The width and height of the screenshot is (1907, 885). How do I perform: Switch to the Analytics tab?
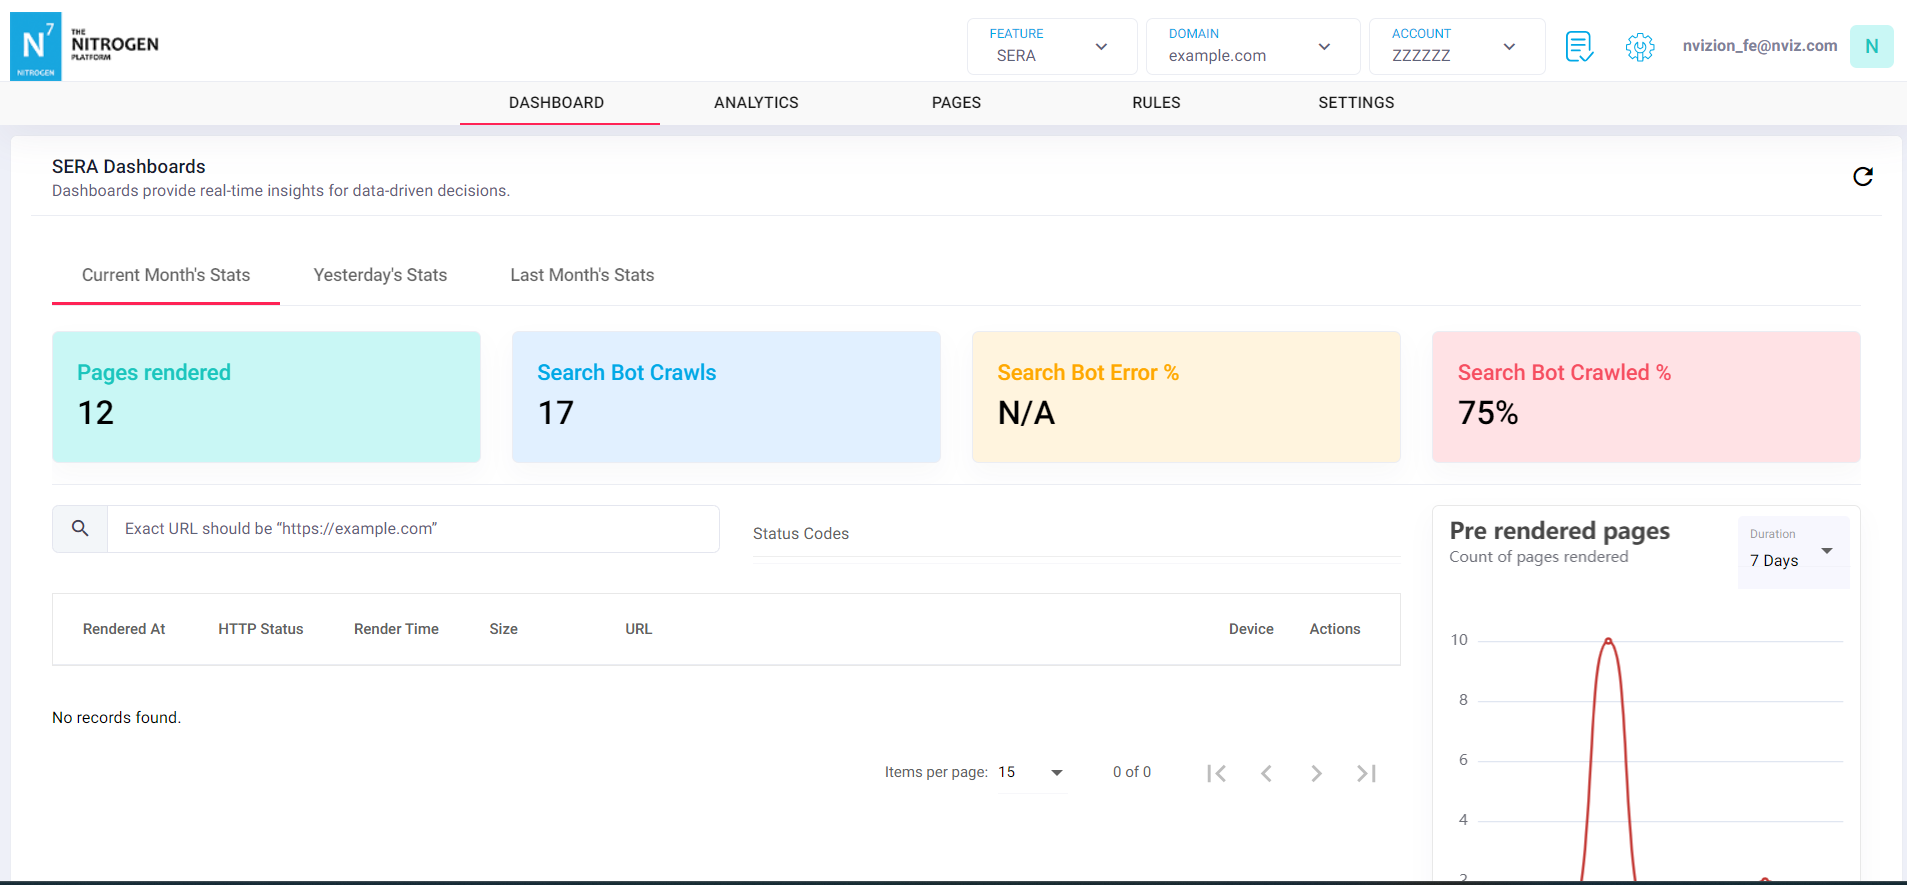756,102
